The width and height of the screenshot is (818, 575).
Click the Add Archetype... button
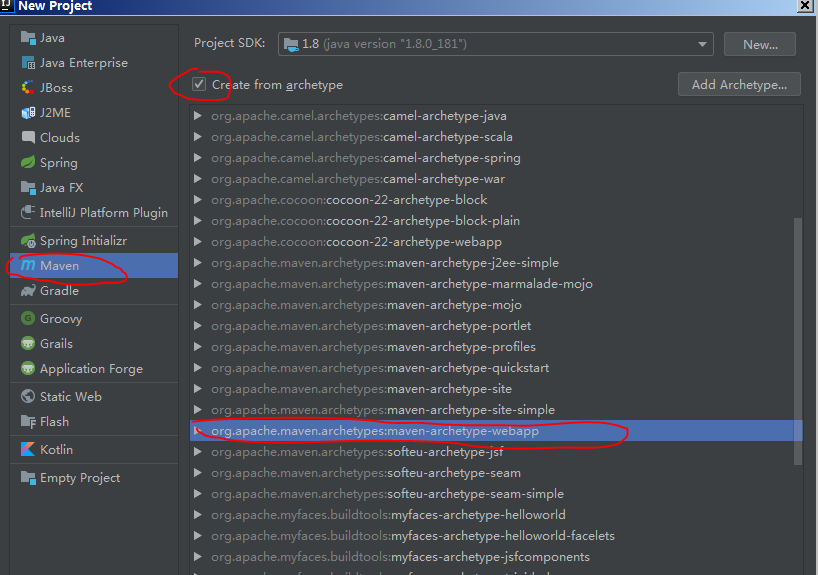click(739, 85)
